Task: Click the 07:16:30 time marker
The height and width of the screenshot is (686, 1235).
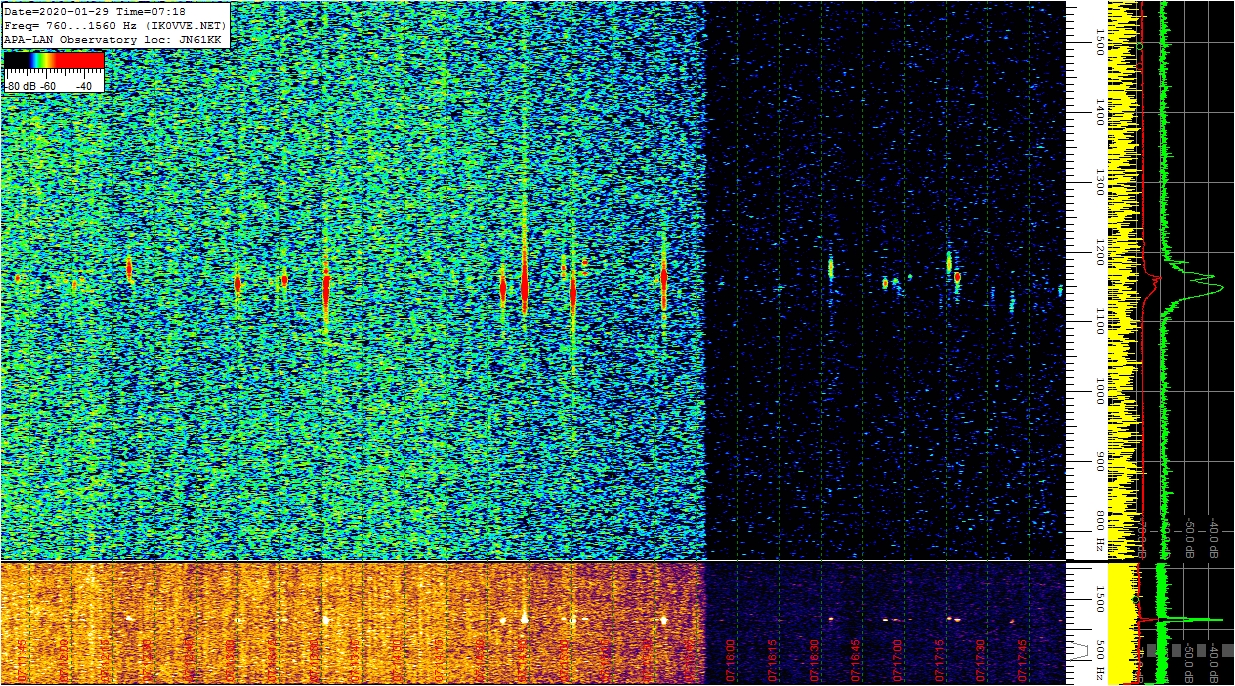Action: click(x=814, y=660)
